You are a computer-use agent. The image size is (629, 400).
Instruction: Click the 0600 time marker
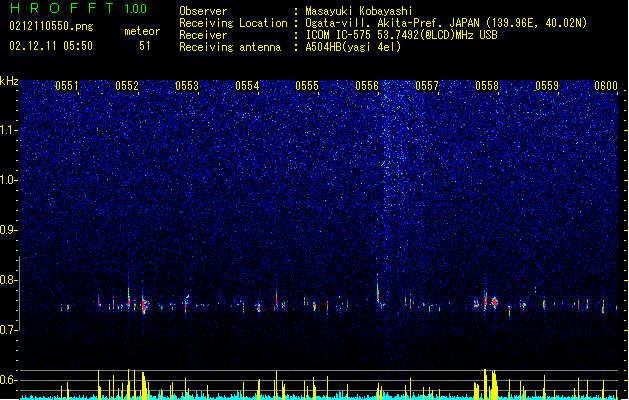[x=606, y=86]
